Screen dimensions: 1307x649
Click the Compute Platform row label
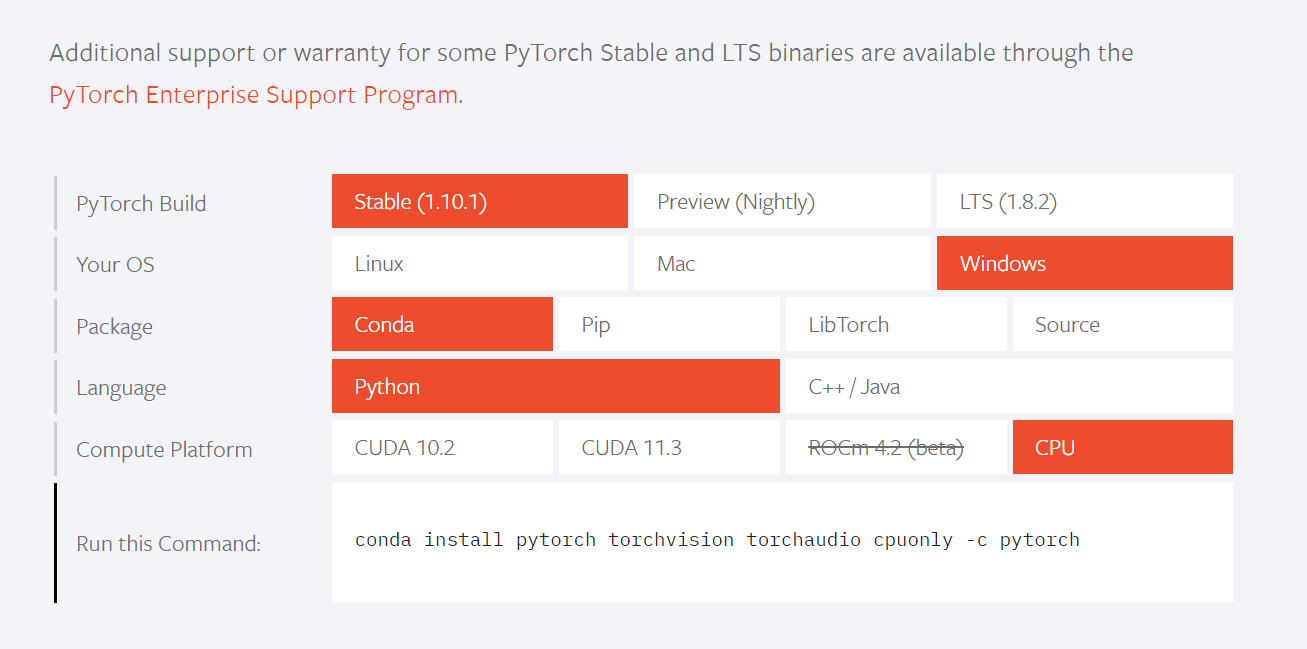click(163, 449)
